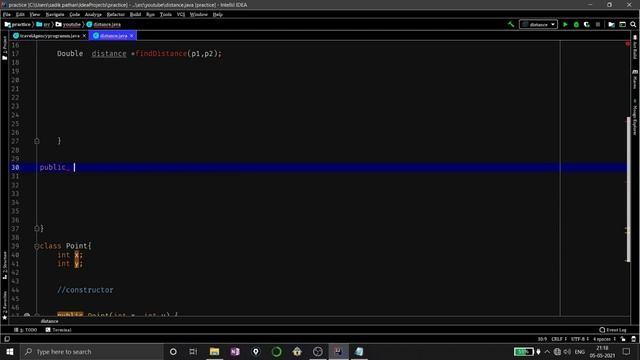This screenshot has height=360, width=640.
Task: Open the Project tool window
Action: tap(4, 48)
